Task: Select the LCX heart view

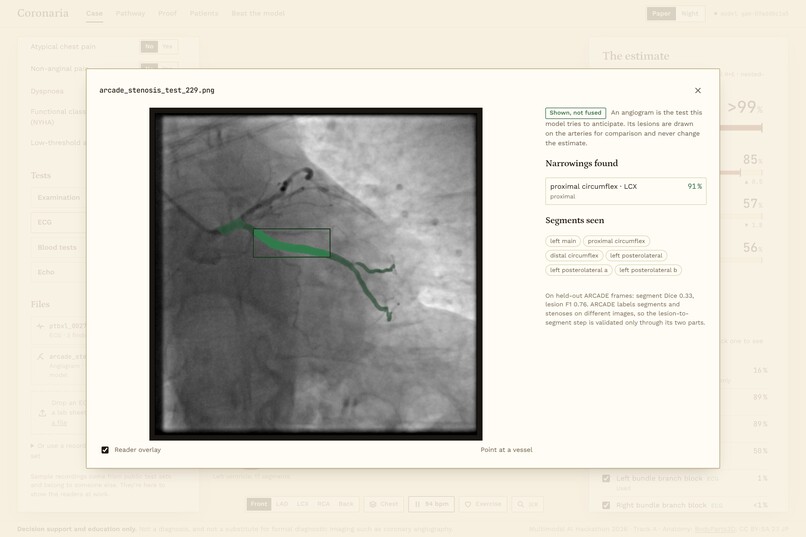Action: coord(303,504)
